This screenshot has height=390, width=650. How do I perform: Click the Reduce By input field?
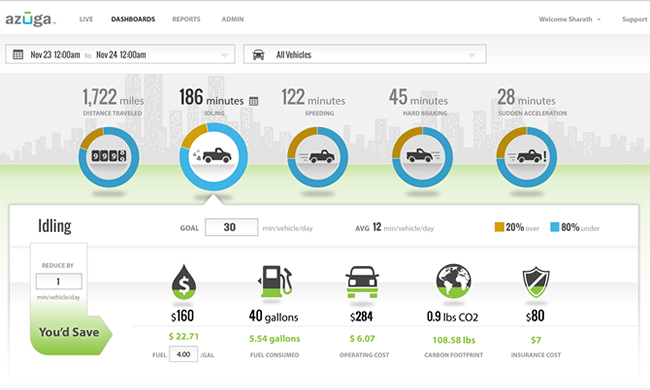pyautogui.click(x=59, y=281)
